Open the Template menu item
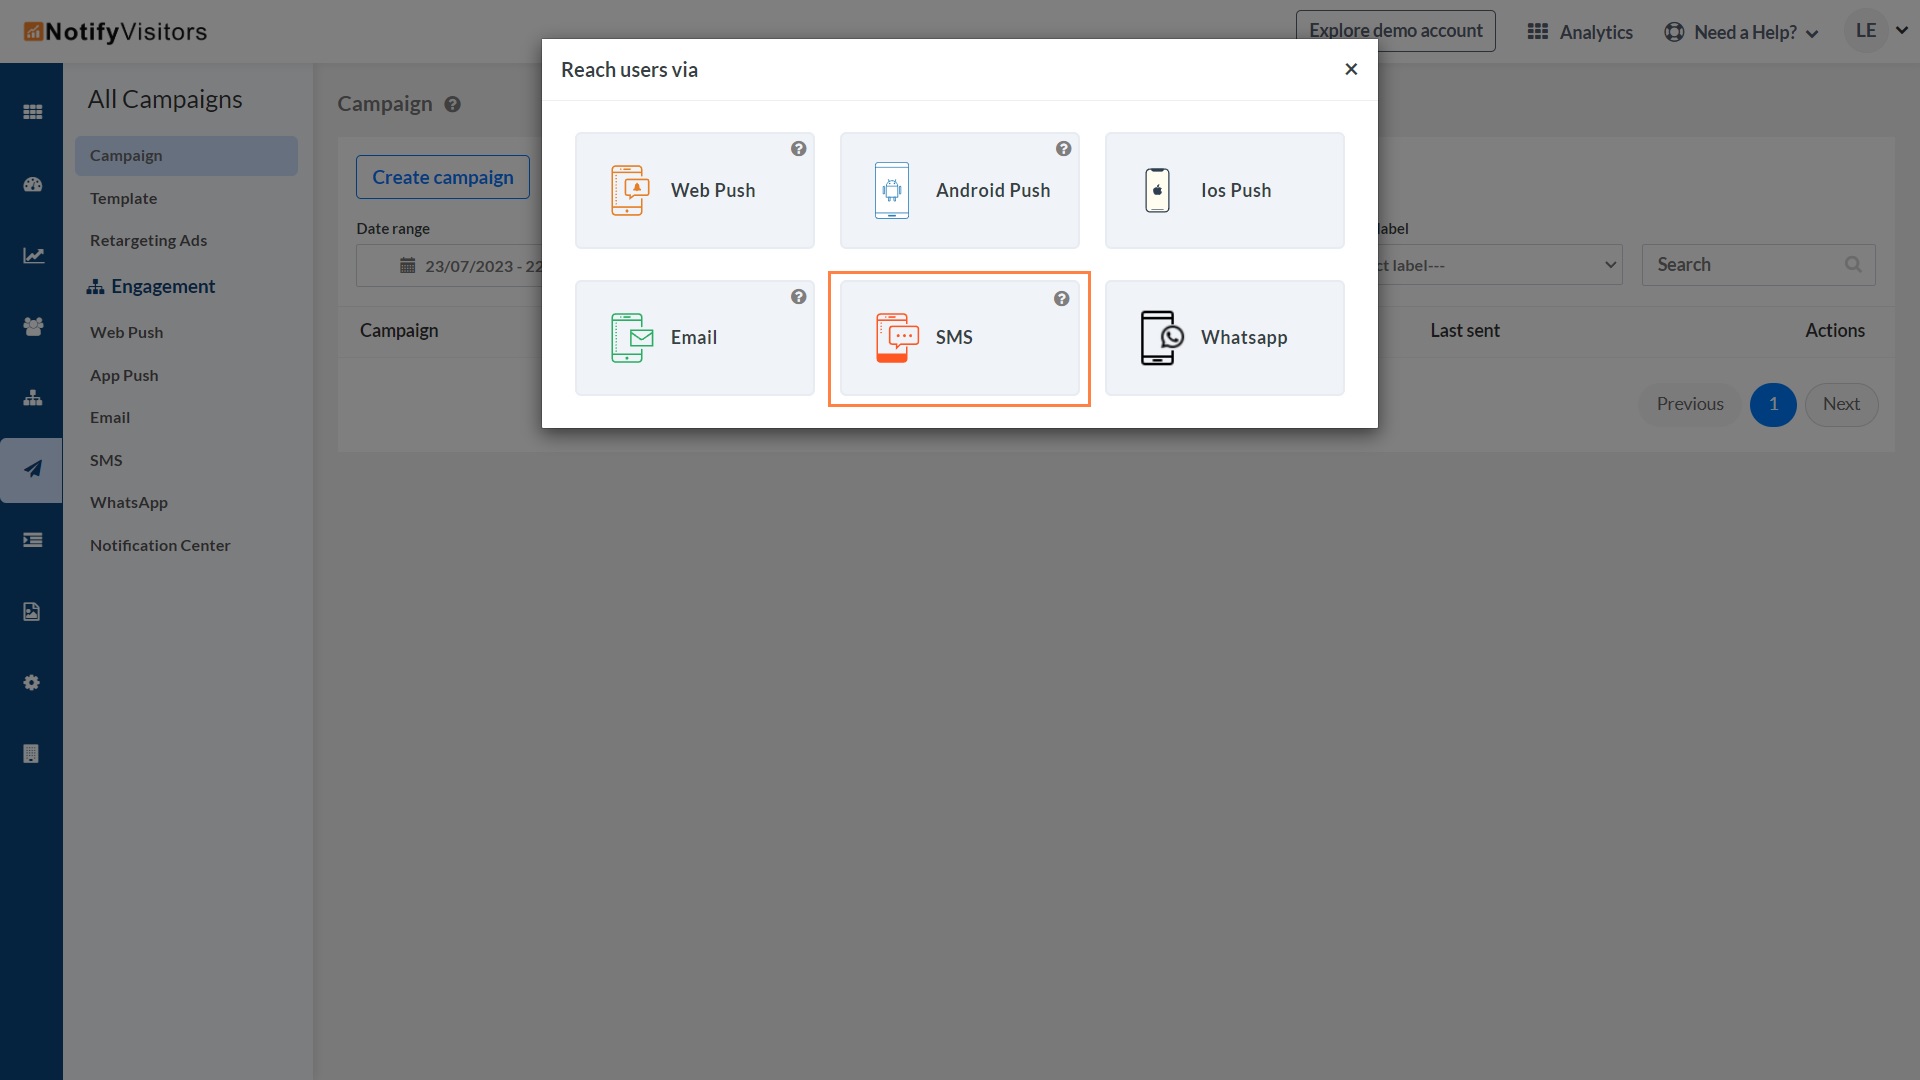The image size is (1920, 1080). 123,198
